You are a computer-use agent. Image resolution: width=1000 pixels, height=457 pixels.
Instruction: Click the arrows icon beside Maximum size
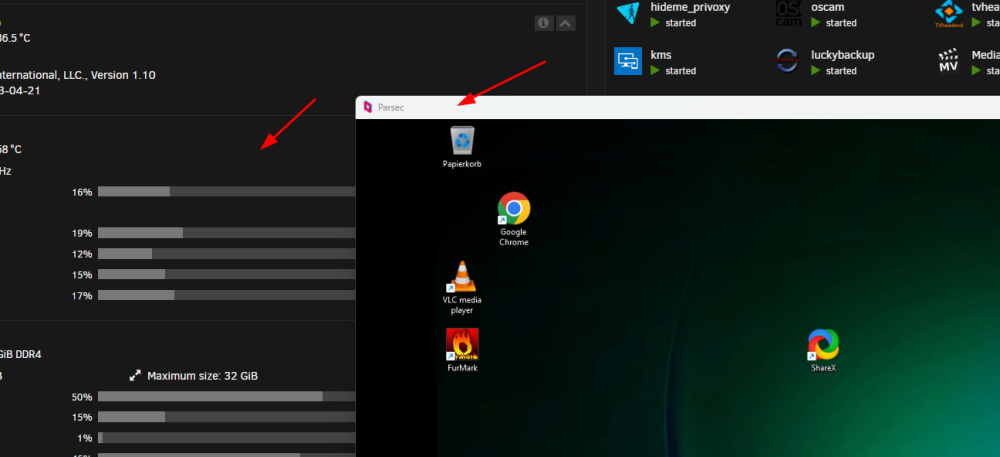[x=135, y=376]
